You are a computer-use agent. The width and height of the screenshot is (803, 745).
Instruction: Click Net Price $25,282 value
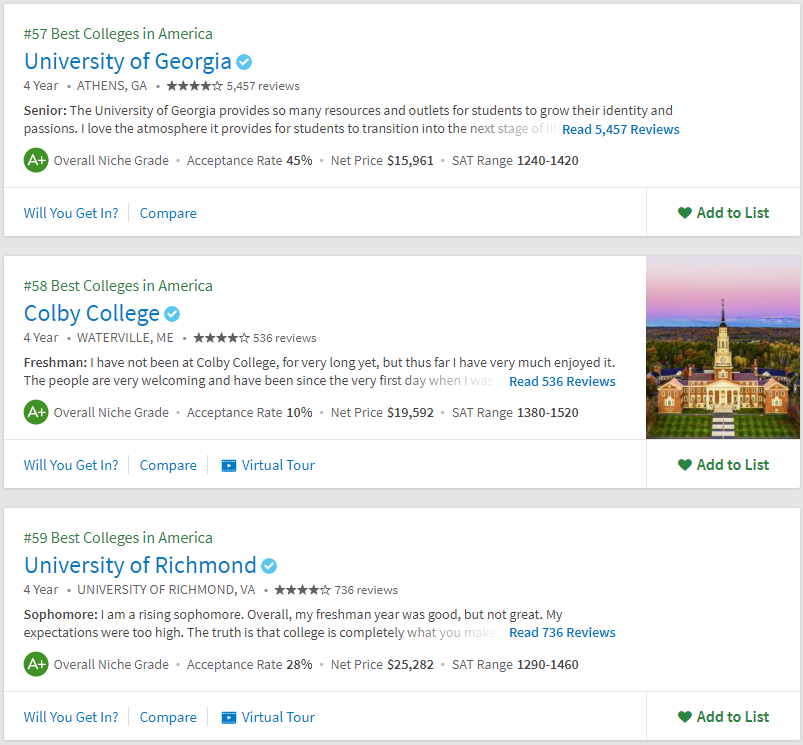tap(410, 665)
